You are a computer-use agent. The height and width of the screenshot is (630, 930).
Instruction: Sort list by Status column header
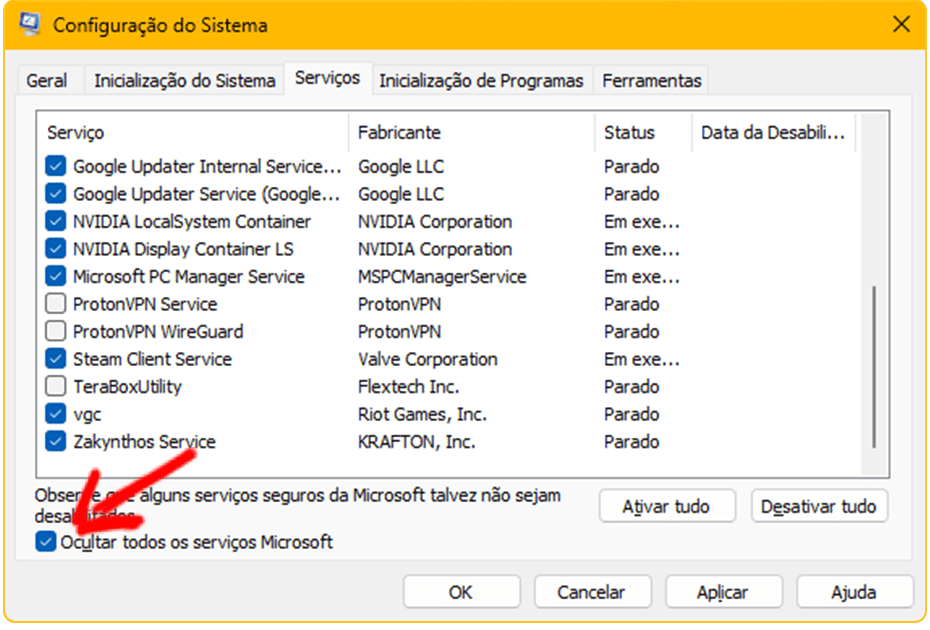(x=629, y=132)
